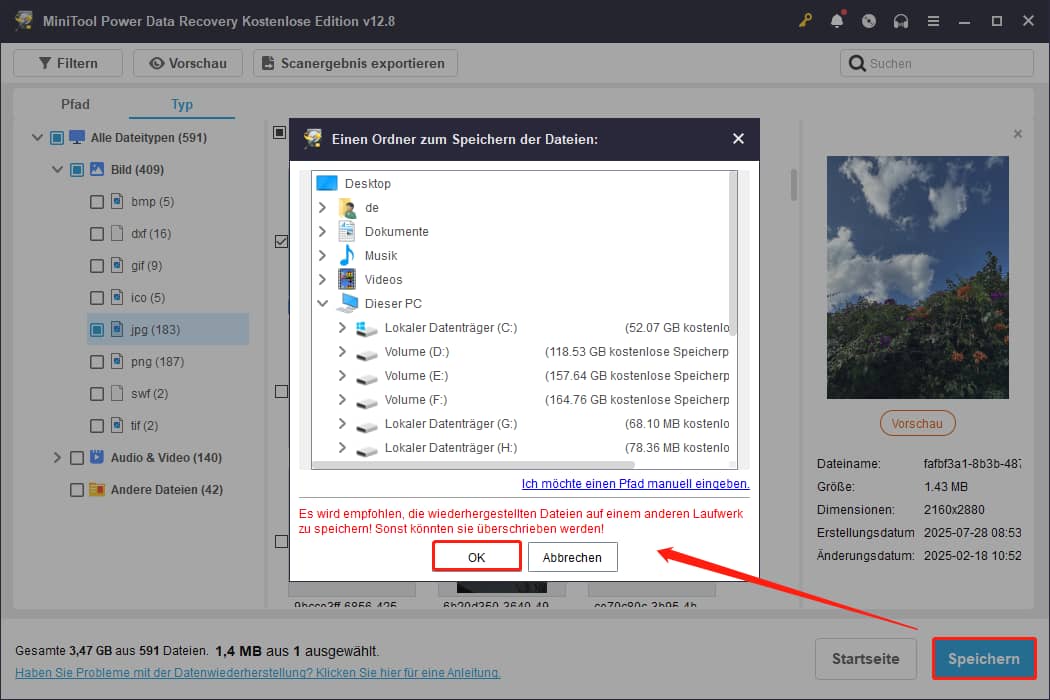Image resolution: width=1050 pixels, height=700 pixels.
Task: Check the png (187) file type checkbox
Action: (96, 361)
